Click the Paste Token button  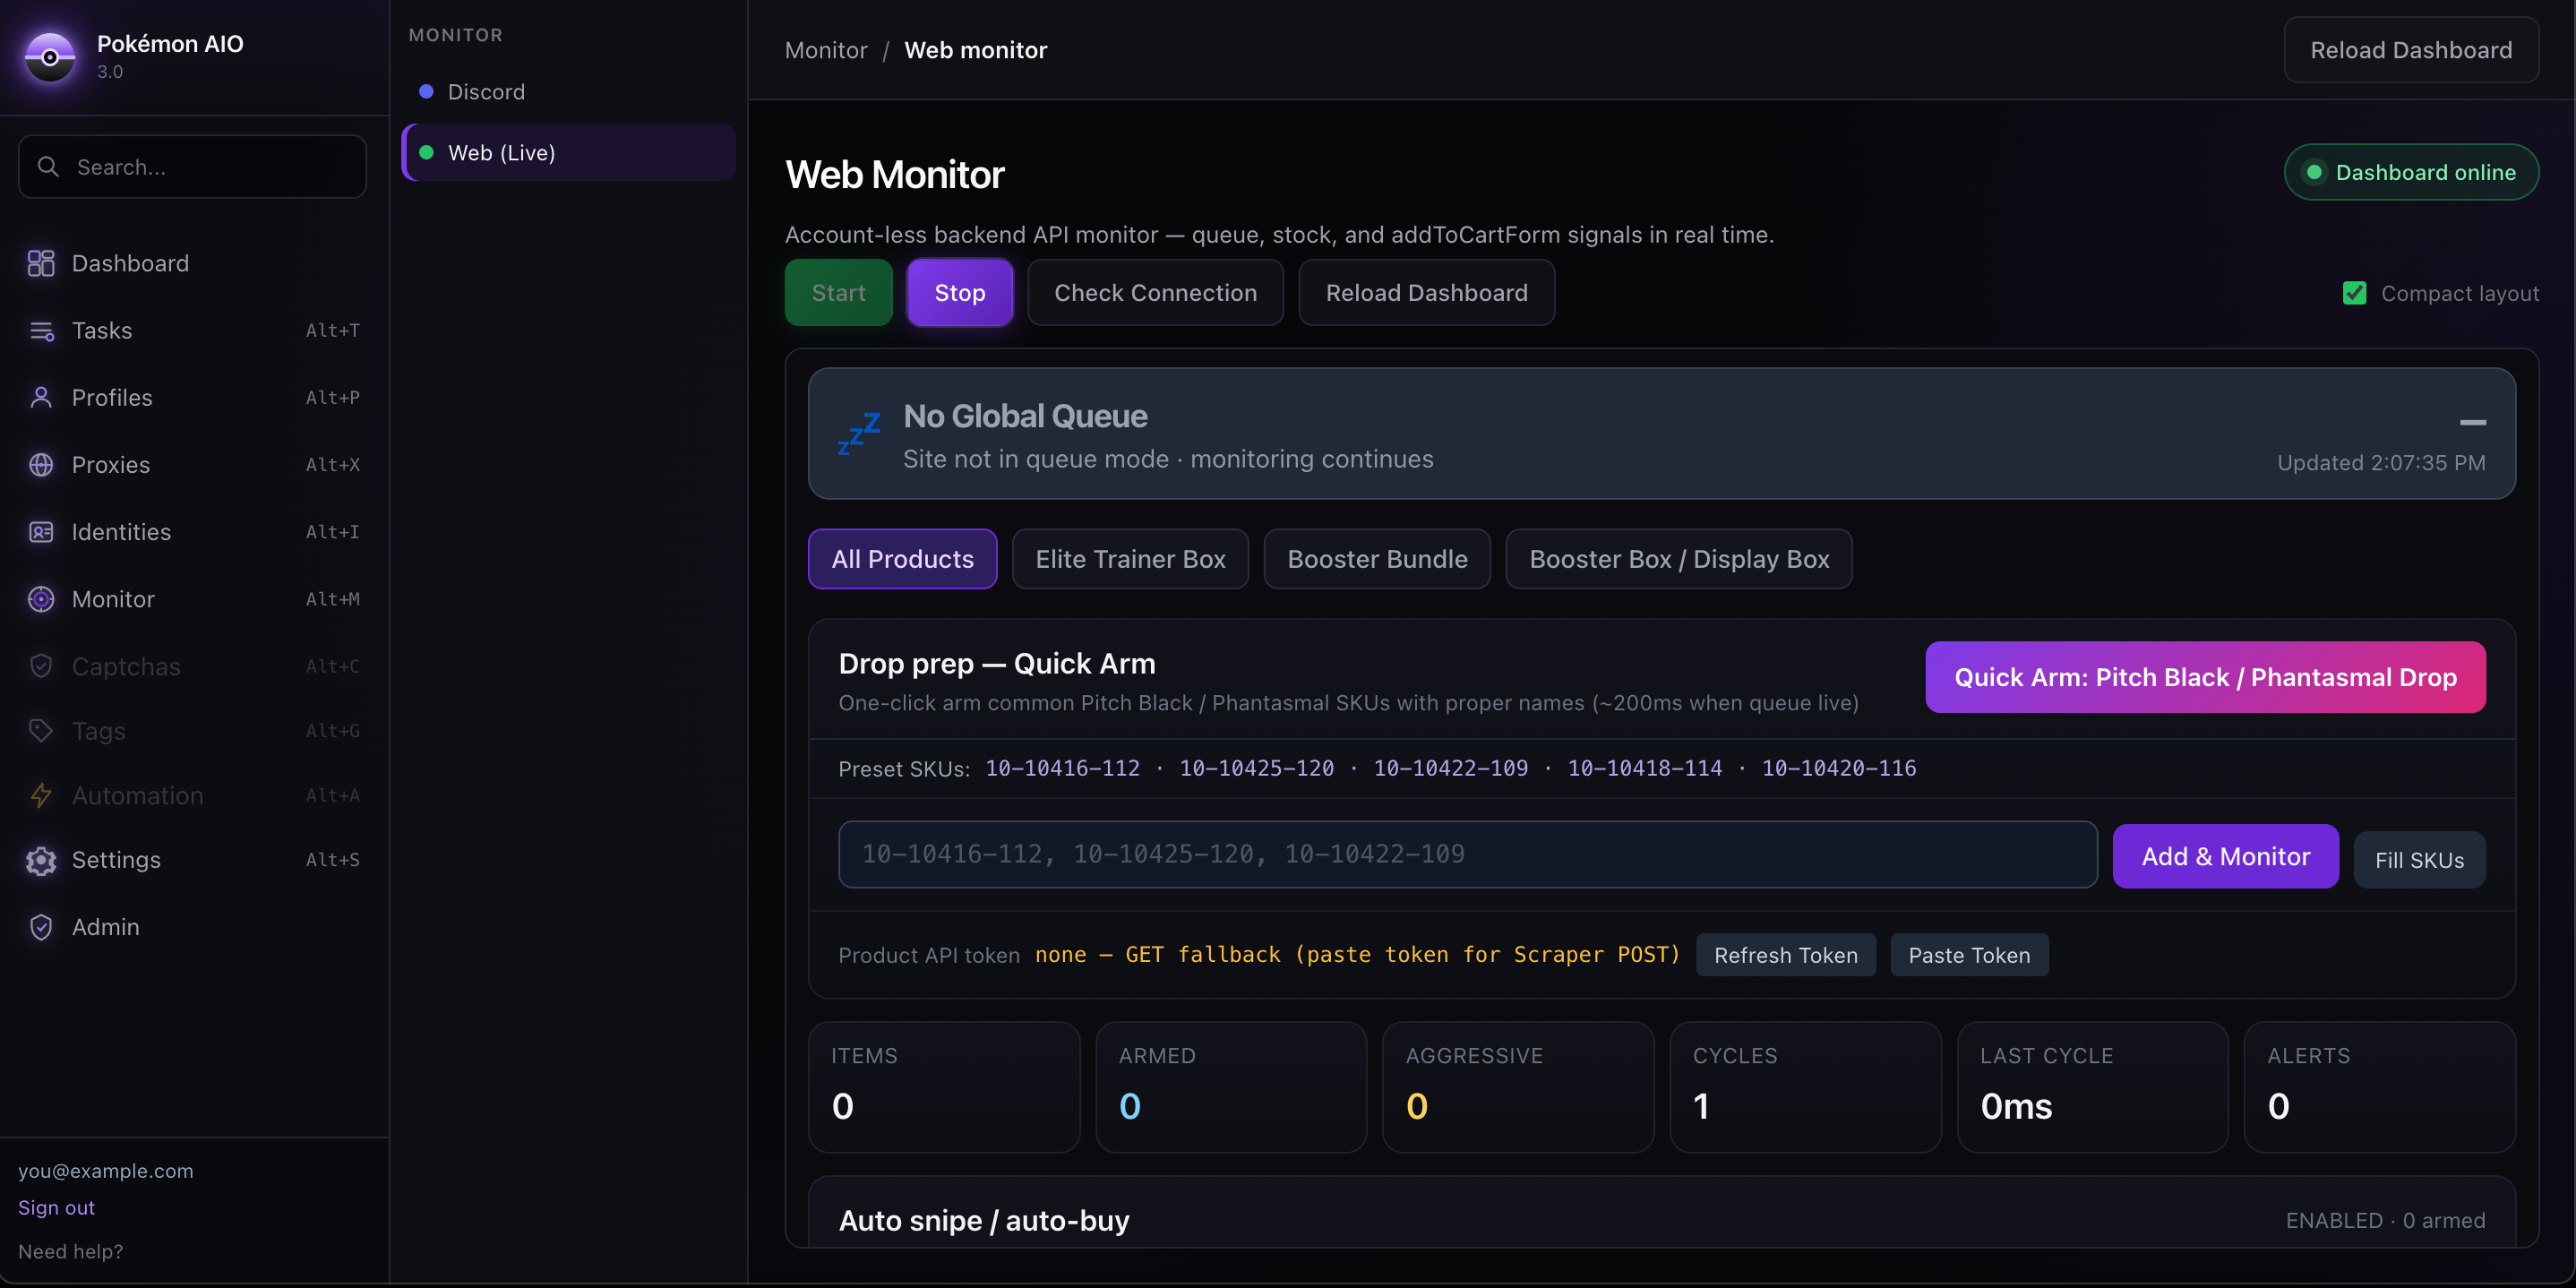(x=1969, y=954)
